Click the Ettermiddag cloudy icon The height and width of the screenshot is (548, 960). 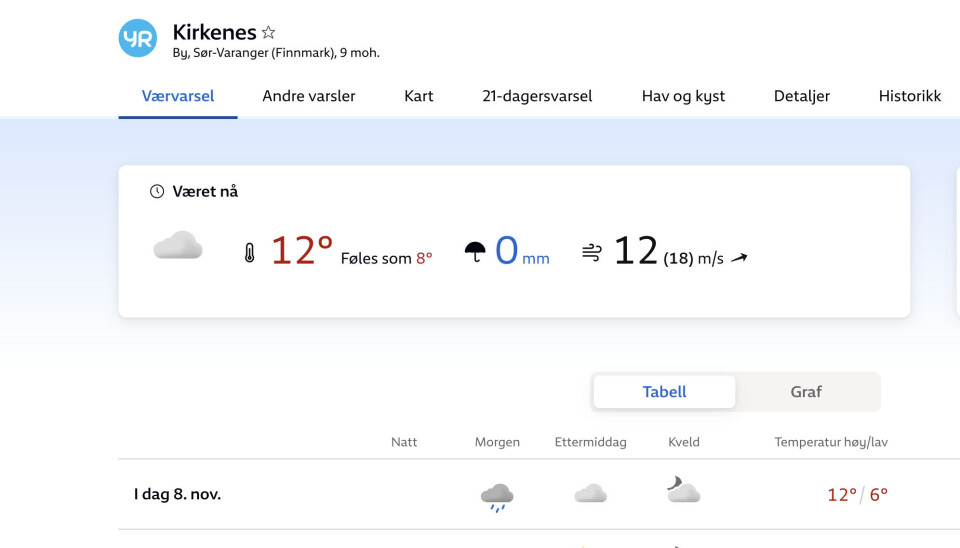(590, 493)
